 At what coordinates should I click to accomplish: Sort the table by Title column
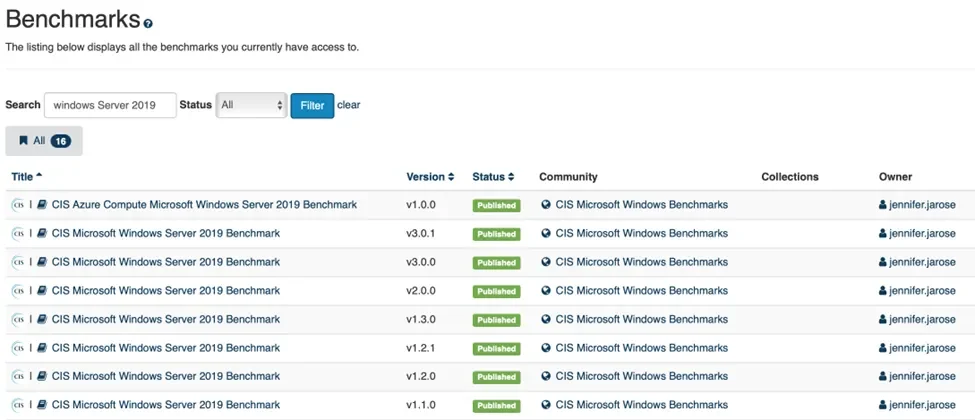[x=27, y=177]
